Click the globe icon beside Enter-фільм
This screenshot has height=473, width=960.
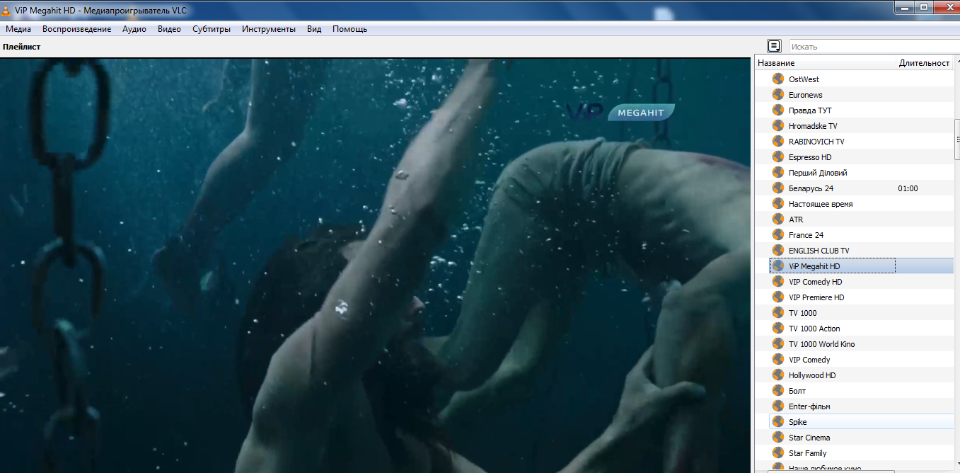pyautogui.click(x=778, y=406)
